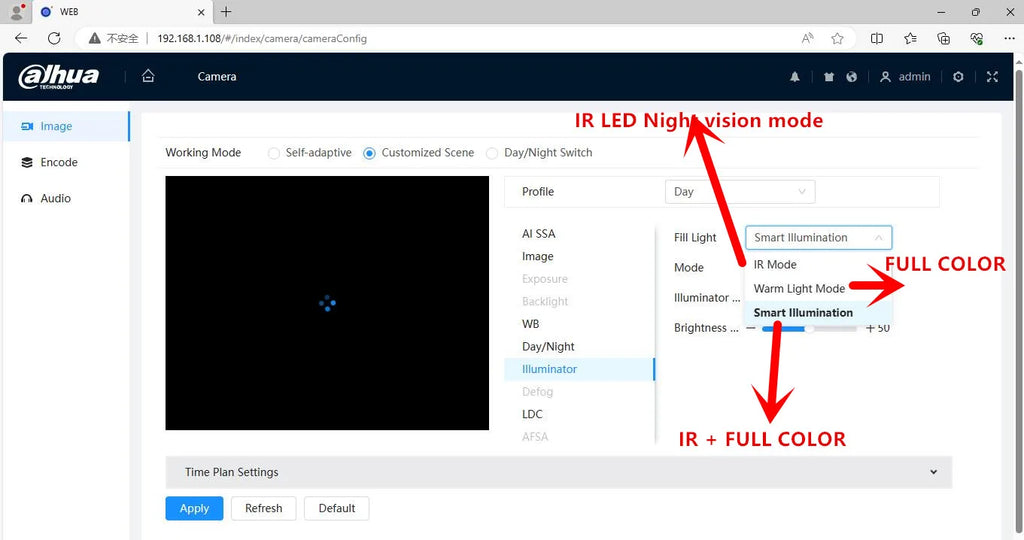This screenshot has width=1024, height=540.
Task: Open language globe icon
Action: click(x=851, y=77)
